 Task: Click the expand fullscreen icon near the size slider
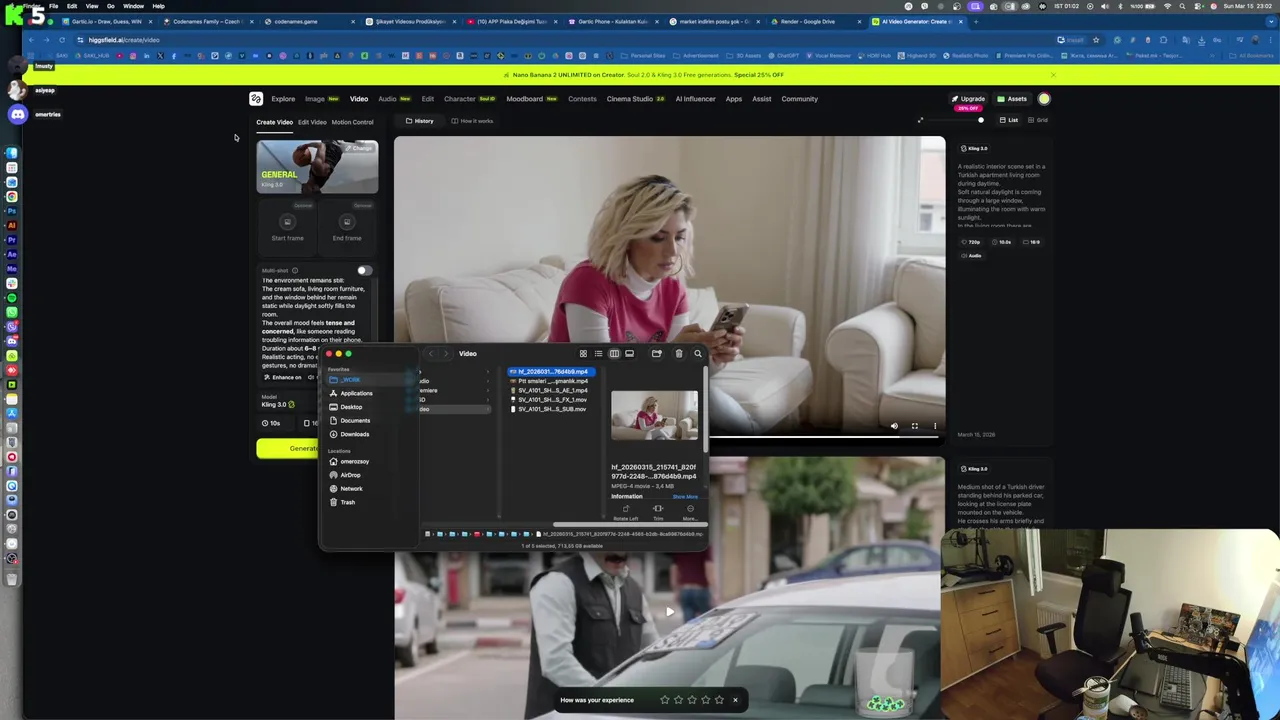(x=920, y=120)
